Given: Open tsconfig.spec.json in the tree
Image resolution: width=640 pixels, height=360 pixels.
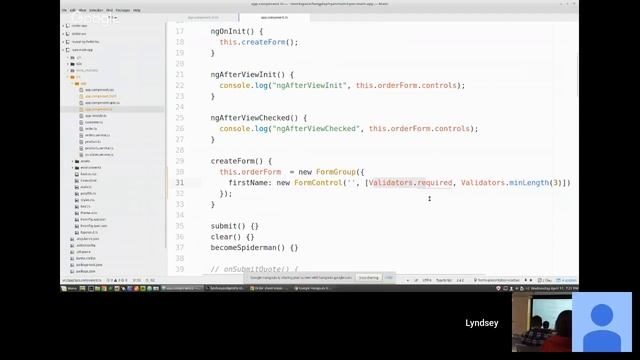Looking at the screenshot, I should 94,226.
